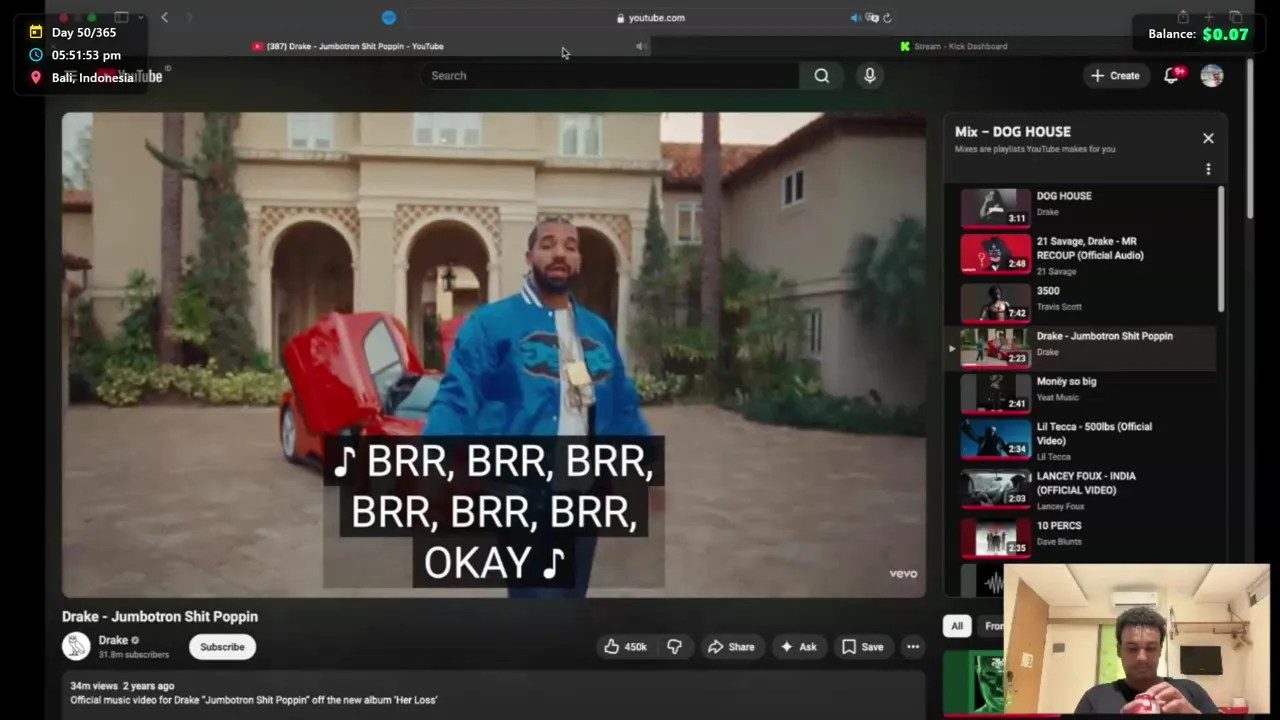Play LANCEY FOUX - INDIA official video
The width and height of the screenshot is (1280, 720).
1080,489
